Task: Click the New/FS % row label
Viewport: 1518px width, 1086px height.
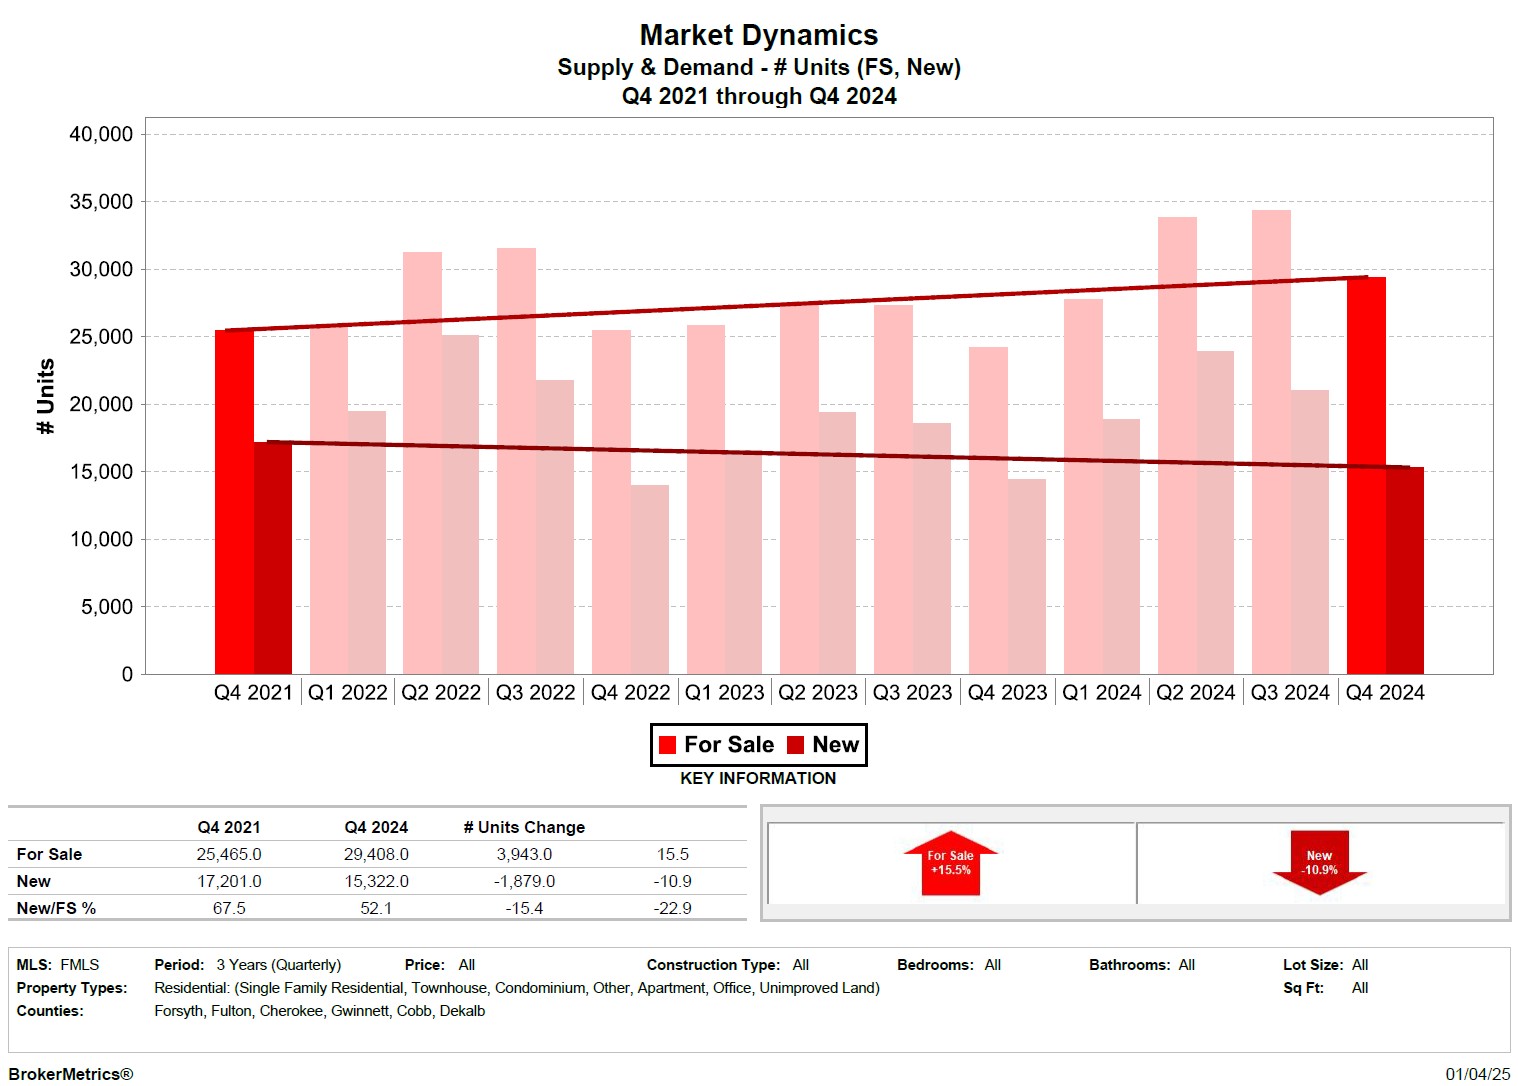Action: [x=56, y=909]
